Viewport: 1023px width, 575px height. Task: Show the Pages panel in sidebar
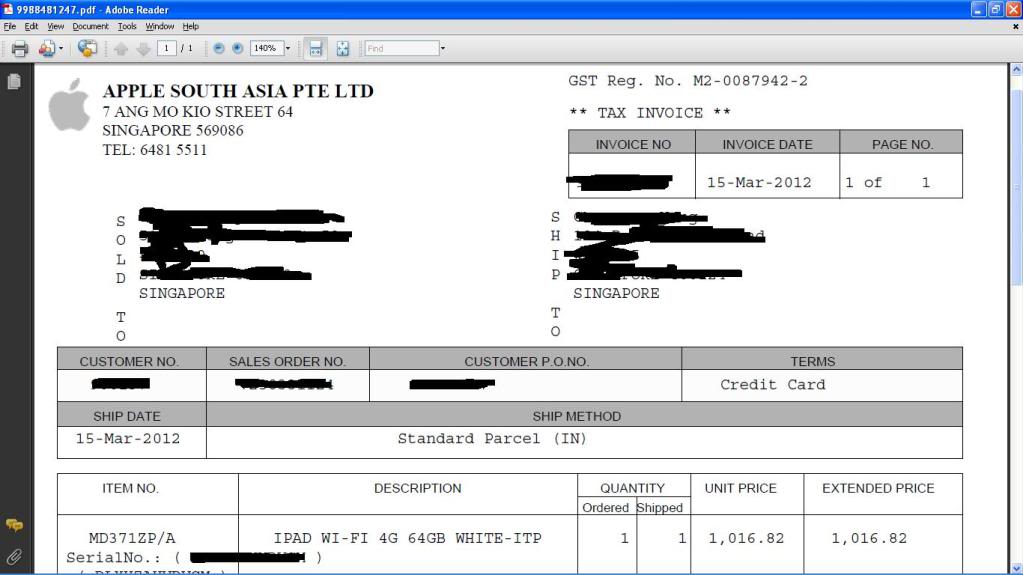14,82
